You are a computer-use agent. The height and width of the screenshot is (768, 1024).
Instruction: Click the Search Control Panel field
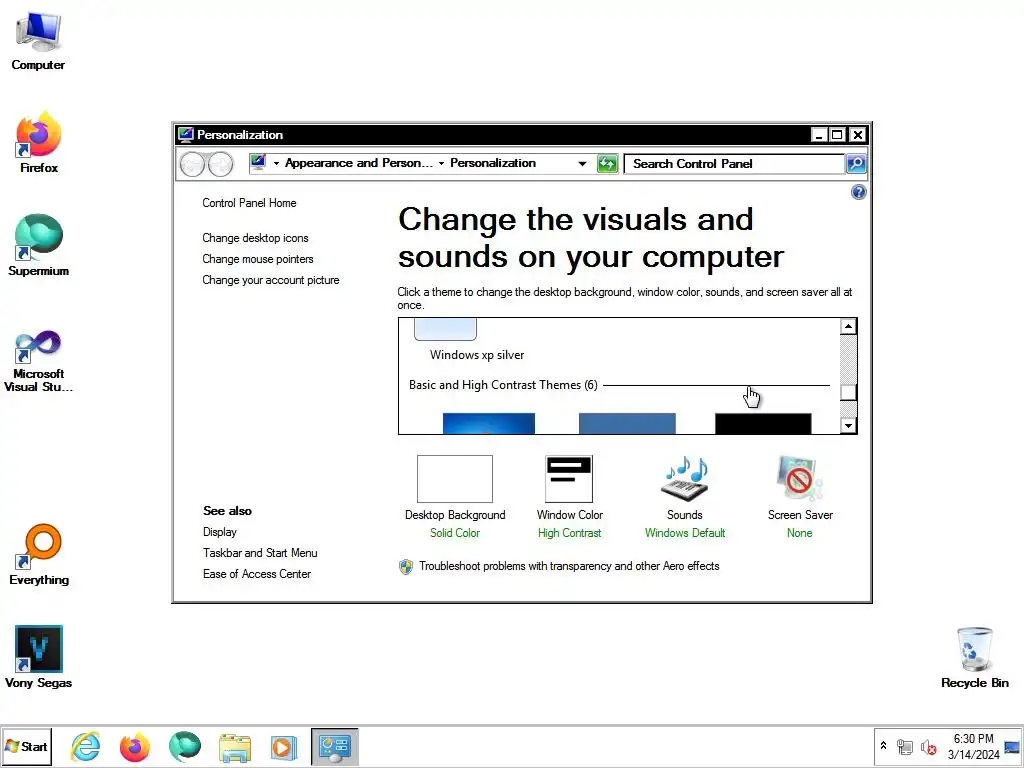coord(734,163)
